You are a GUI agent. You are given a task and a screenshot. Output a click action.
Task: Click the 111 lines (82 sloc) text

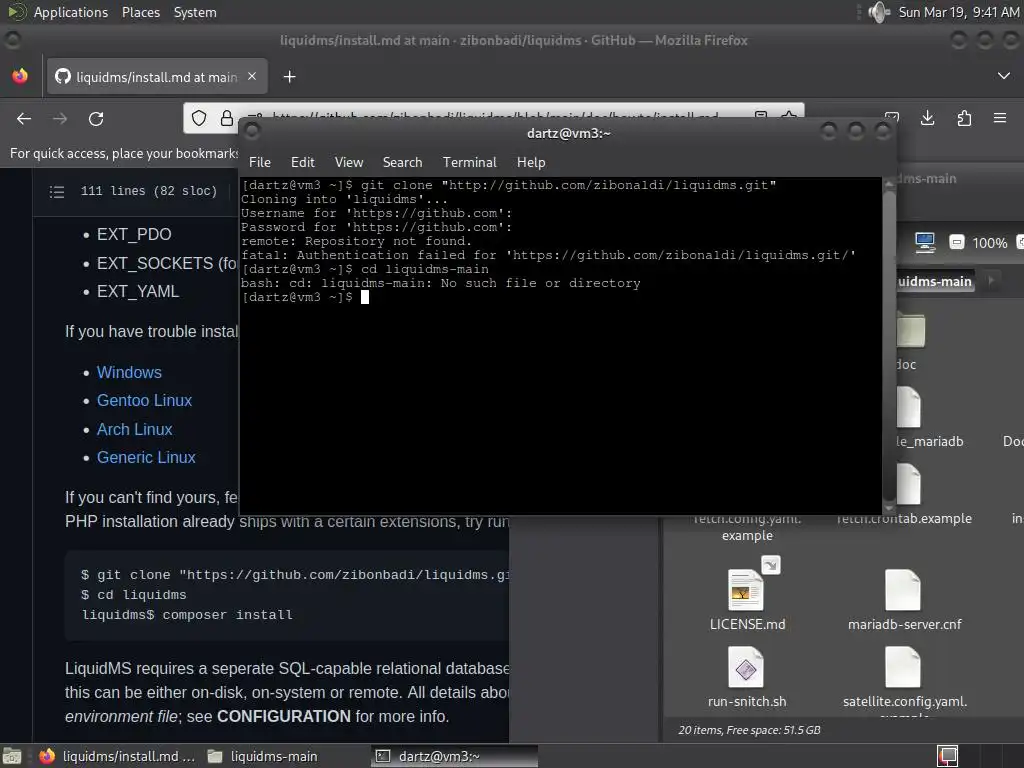149,191
